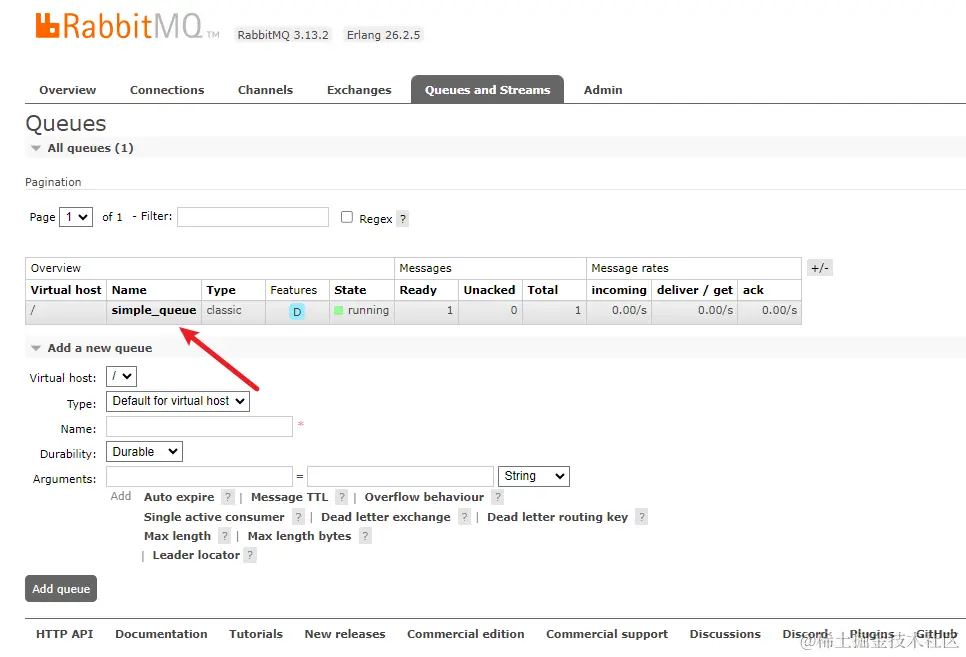Open the HTTP API footer link

(65, 634)
